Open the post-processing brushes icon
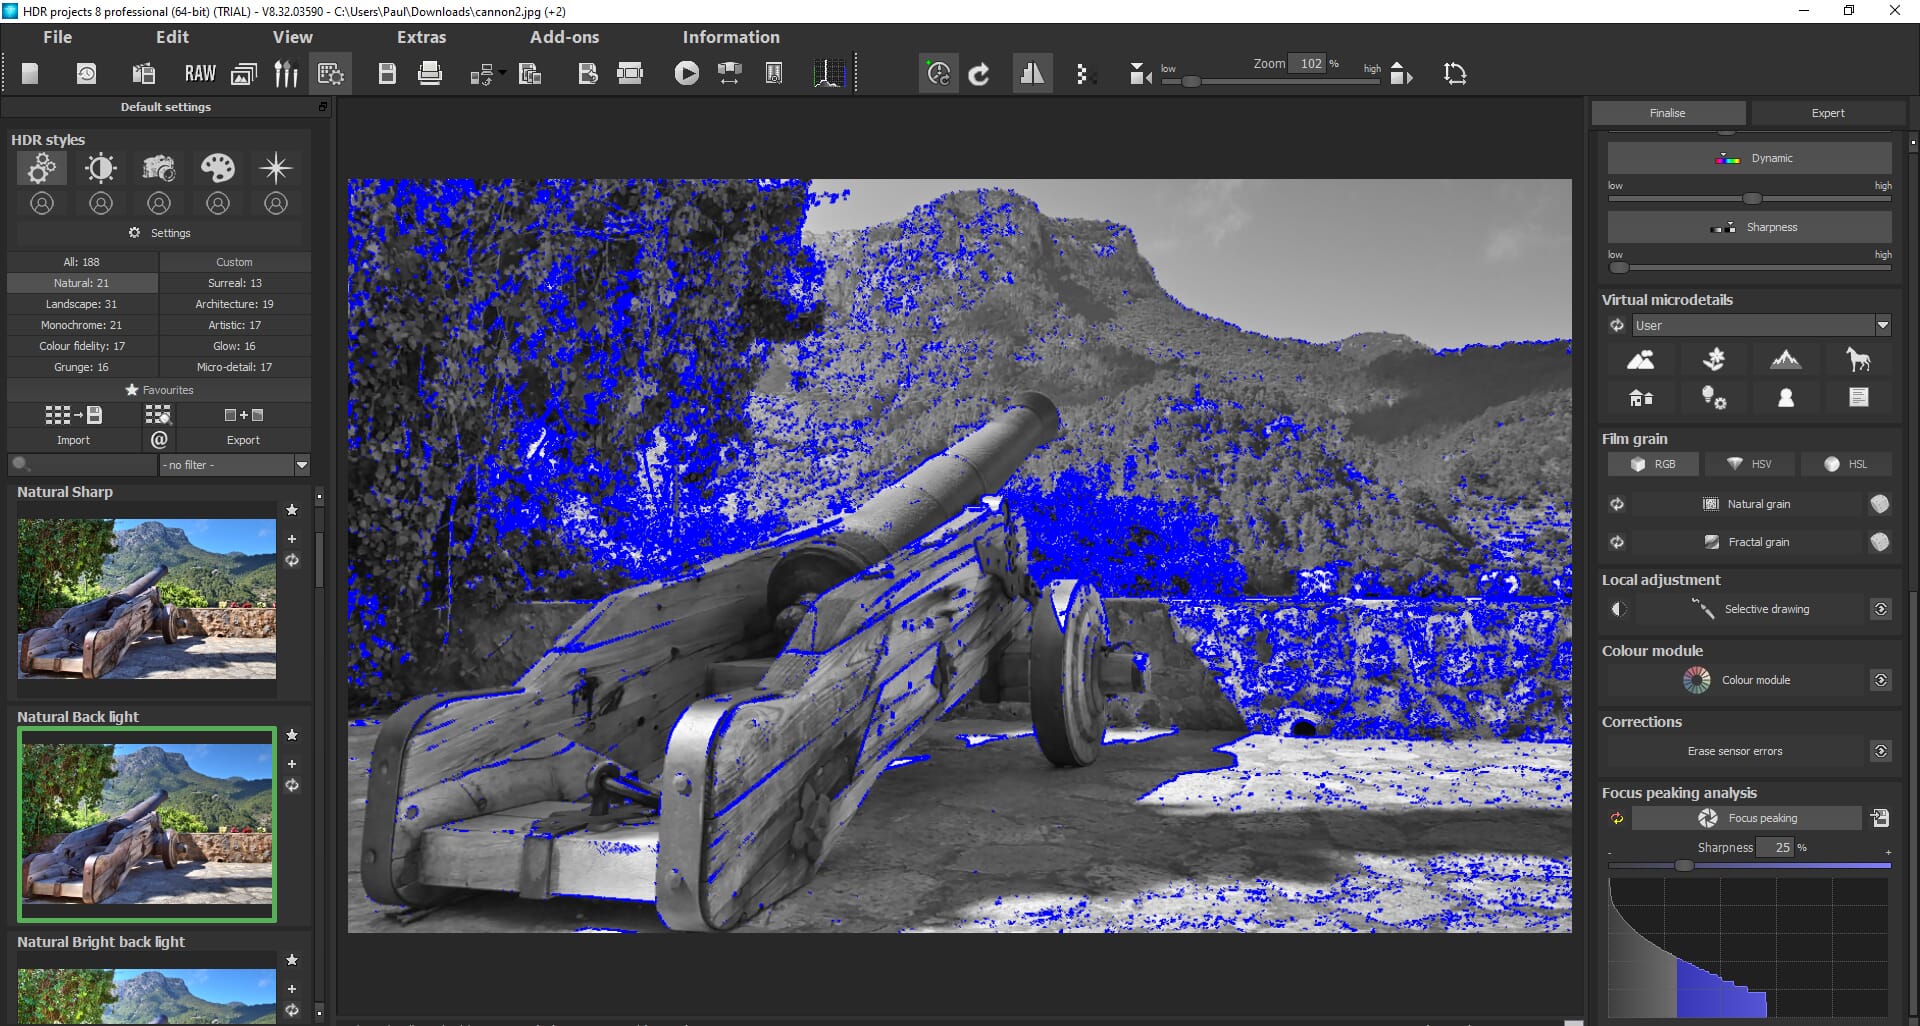This screenshot has height=1026, width=1920. tap(286, 73)
